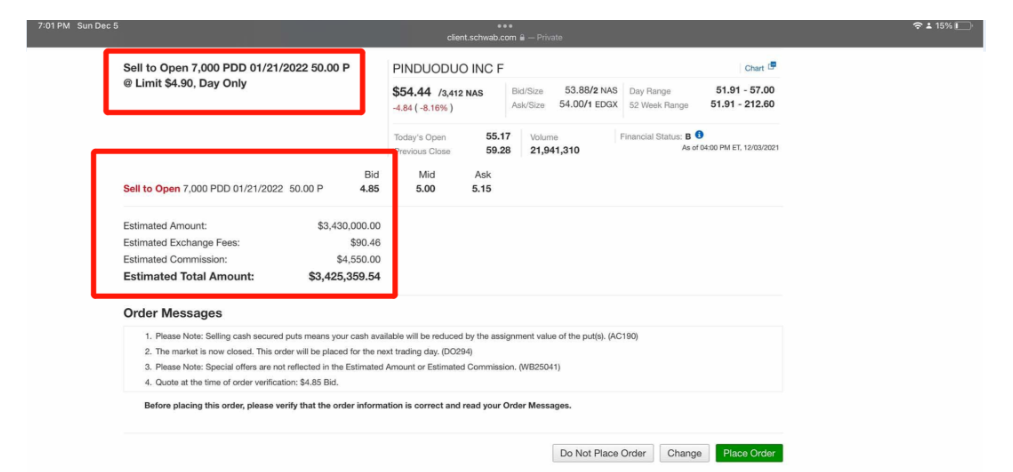
Task: Click Do Not Place Order button
Action: [603, 453]
